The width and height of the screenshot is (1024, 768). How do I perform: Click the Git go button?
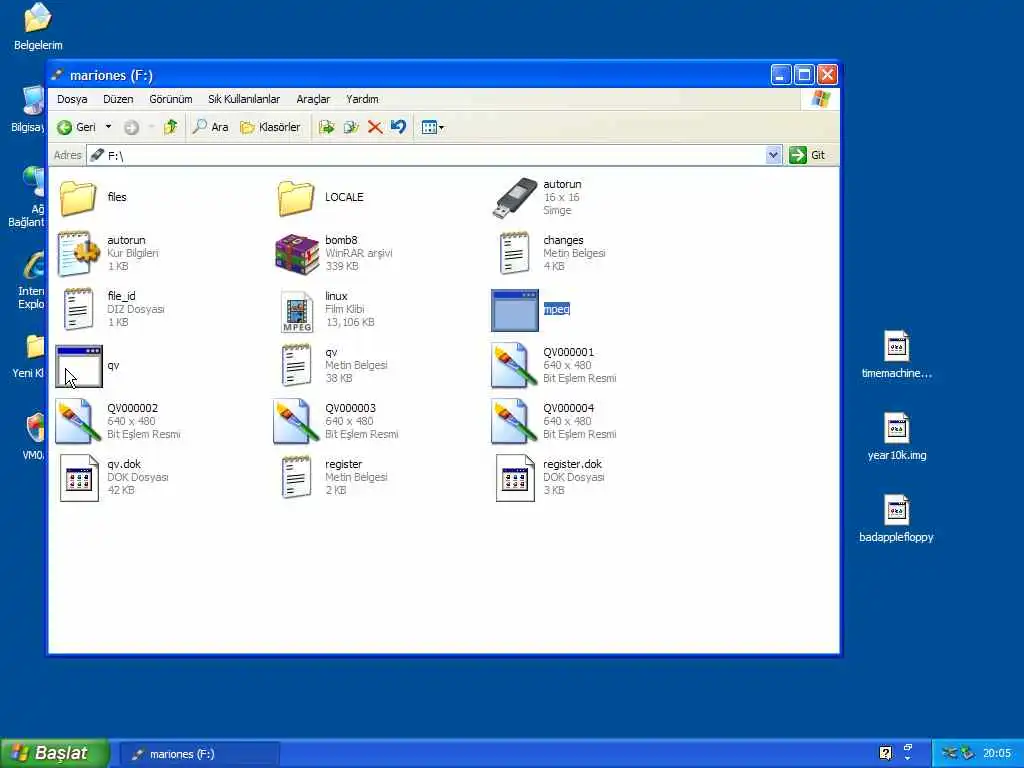(x=808, y=155)
